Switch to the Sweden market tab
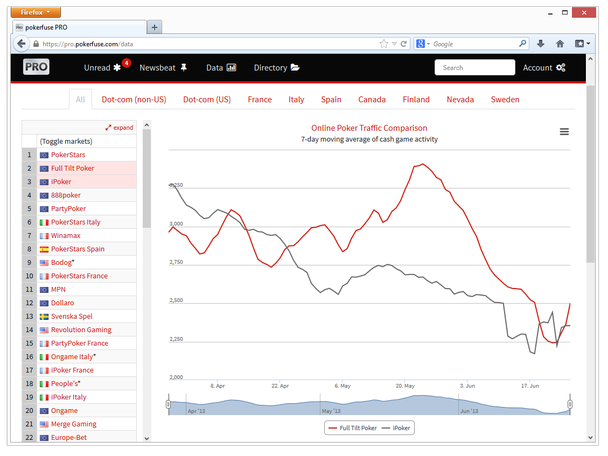608x456 pixels. click(x=505, y=100)
